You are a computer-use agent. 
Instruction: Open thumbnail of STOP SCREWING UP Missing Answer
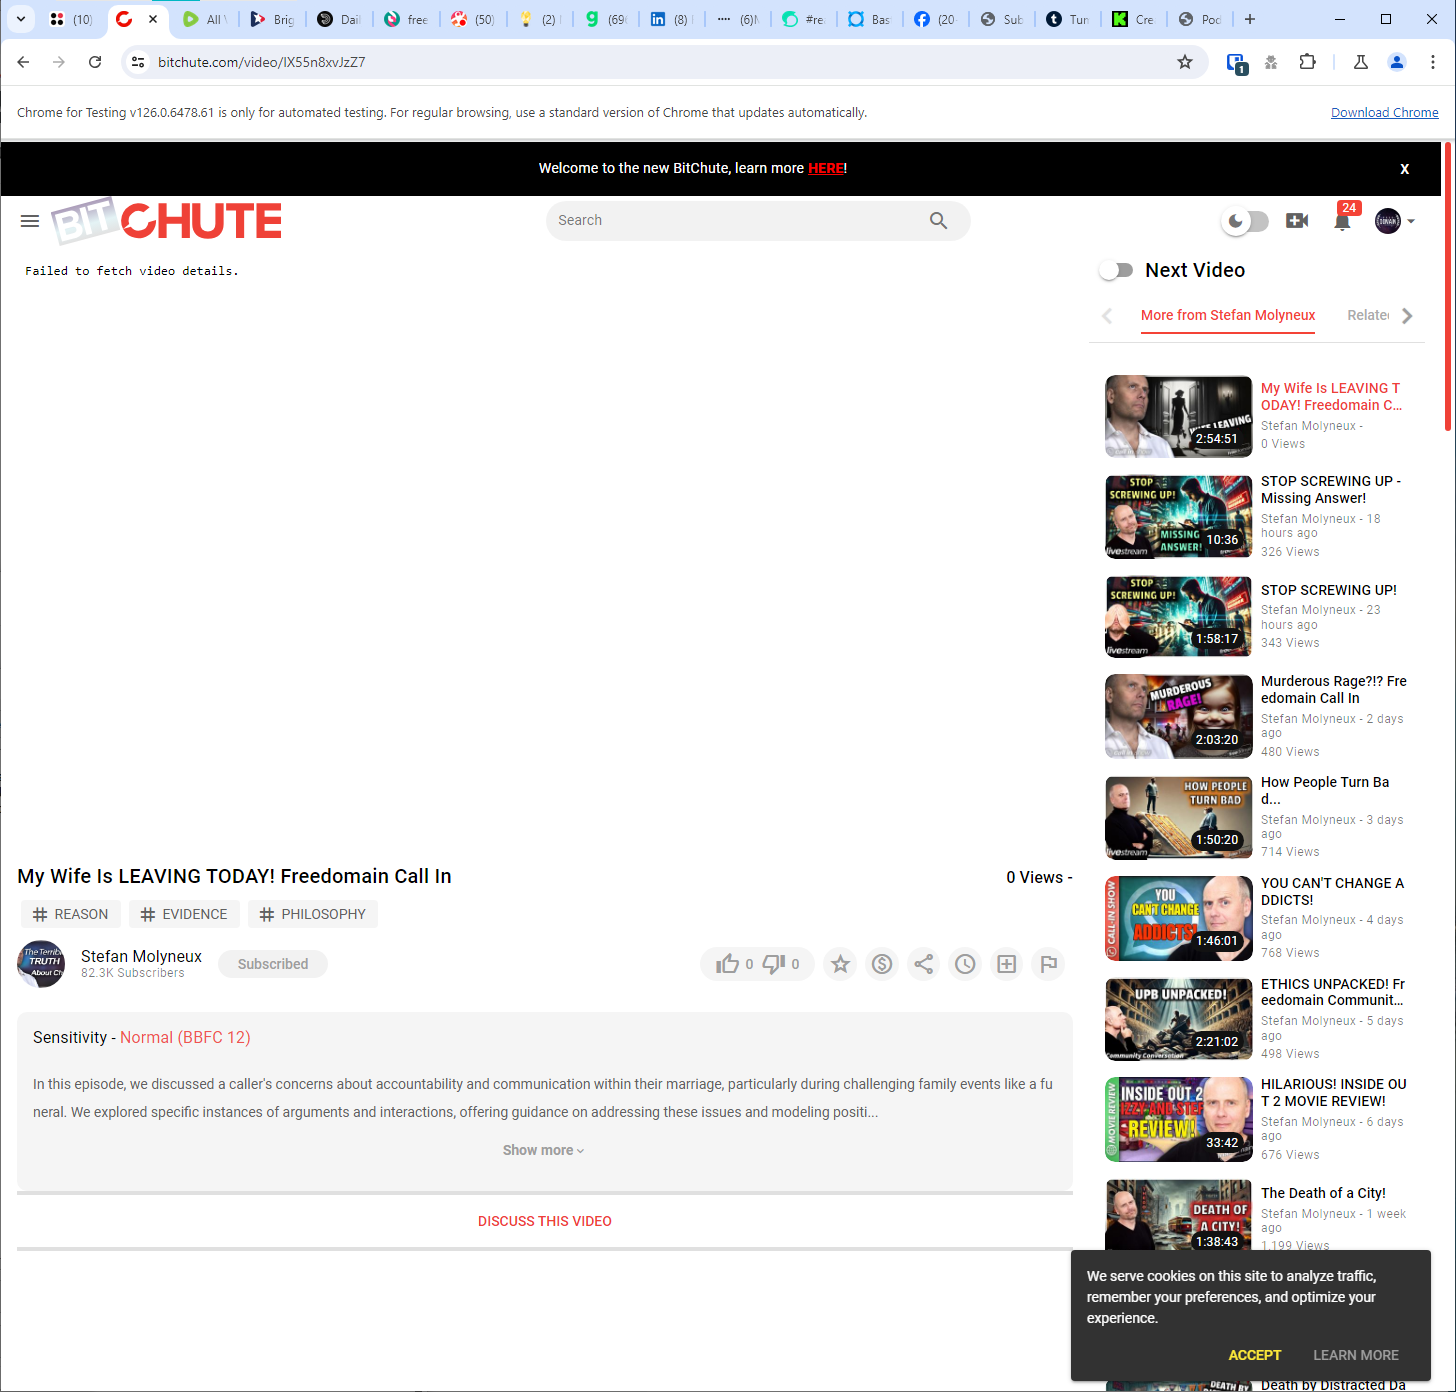pos(1179,517)
